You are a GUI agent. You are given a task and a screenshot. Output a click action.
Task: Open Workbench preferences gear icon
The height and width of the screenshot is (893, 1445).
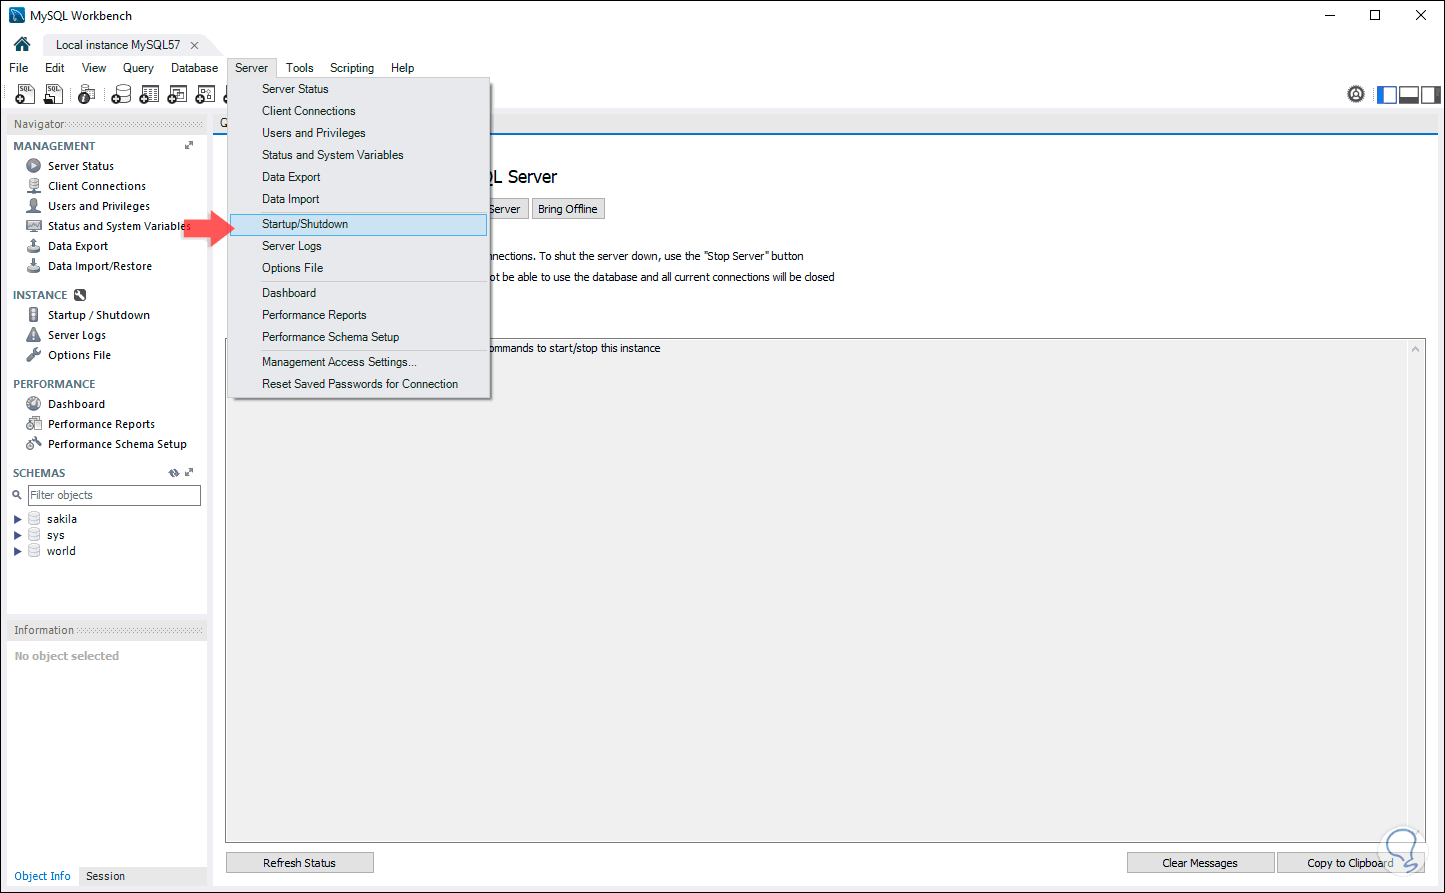click(x=1356, y=94)
